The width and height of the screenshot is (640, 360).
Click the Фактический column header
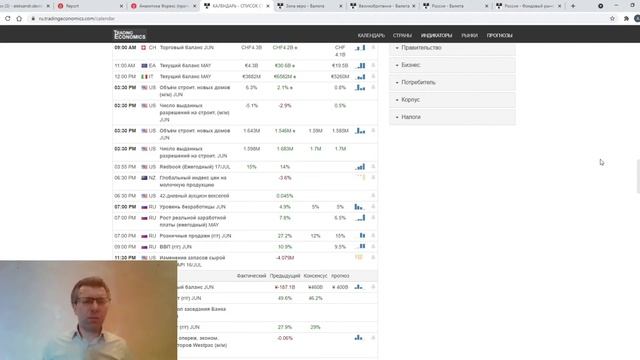click(251, 276)
